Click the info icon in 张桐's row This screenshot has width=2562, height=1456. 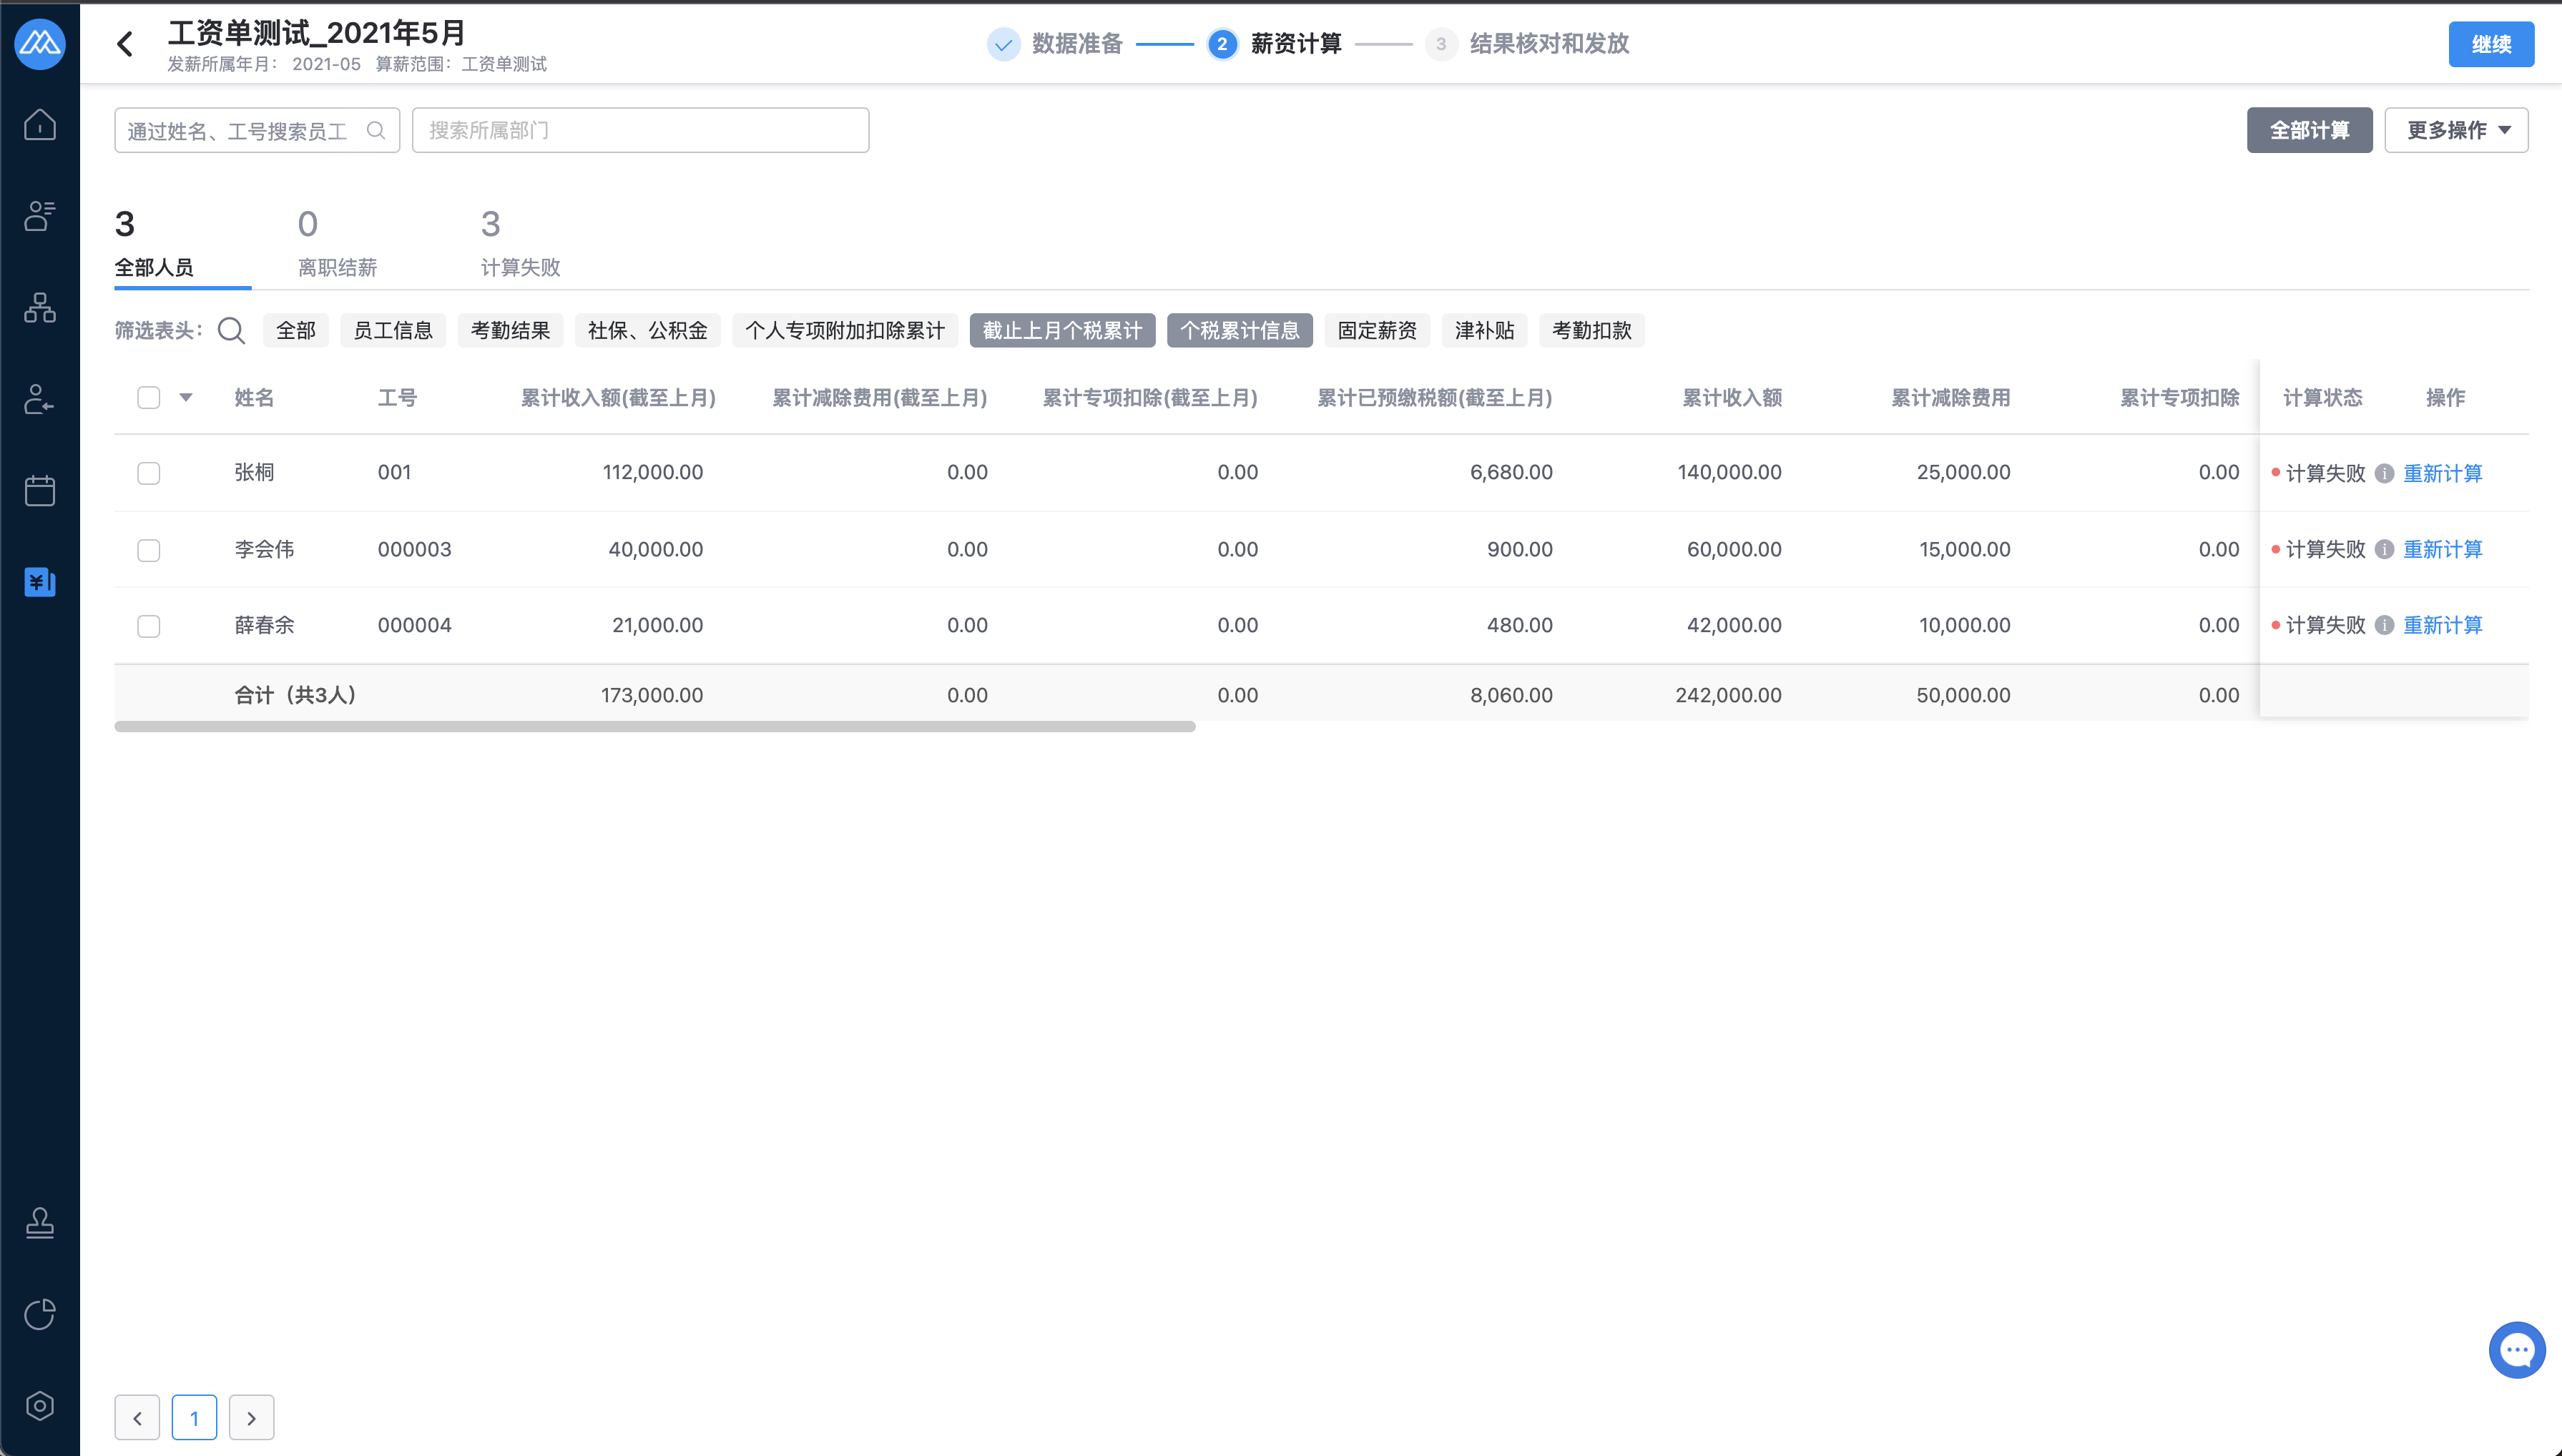coord(2384,473)
